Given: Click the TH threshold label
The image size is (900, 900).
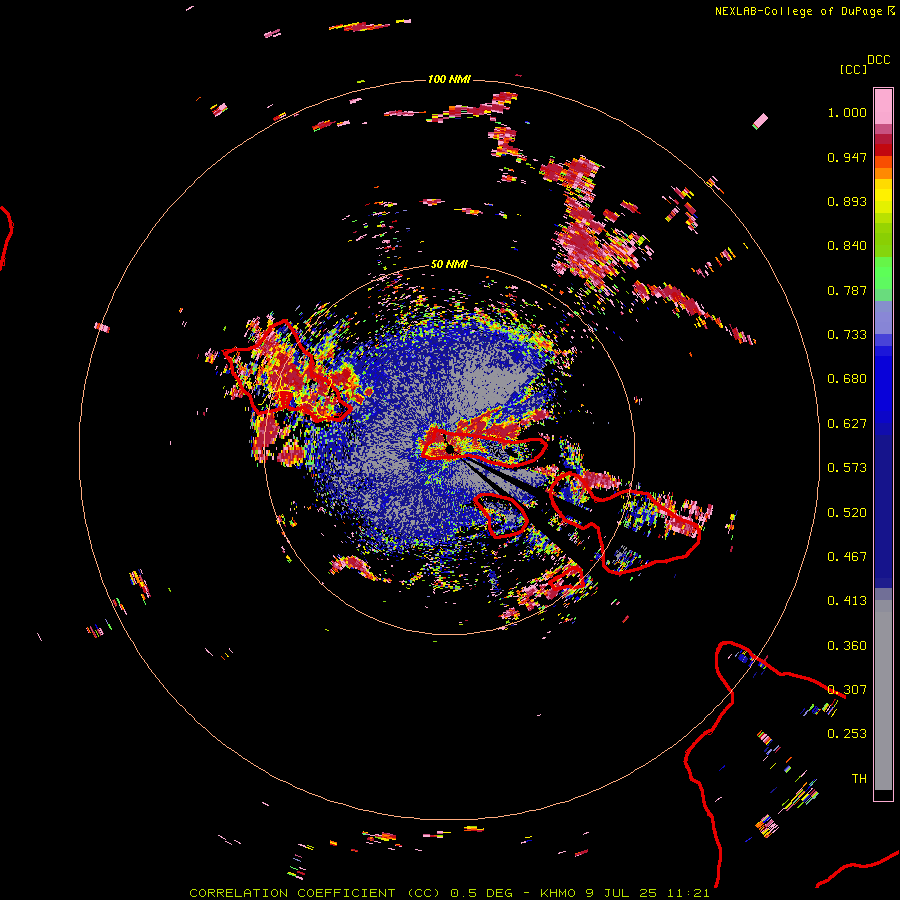Looking at the screenshot, I should click(859, 779).
